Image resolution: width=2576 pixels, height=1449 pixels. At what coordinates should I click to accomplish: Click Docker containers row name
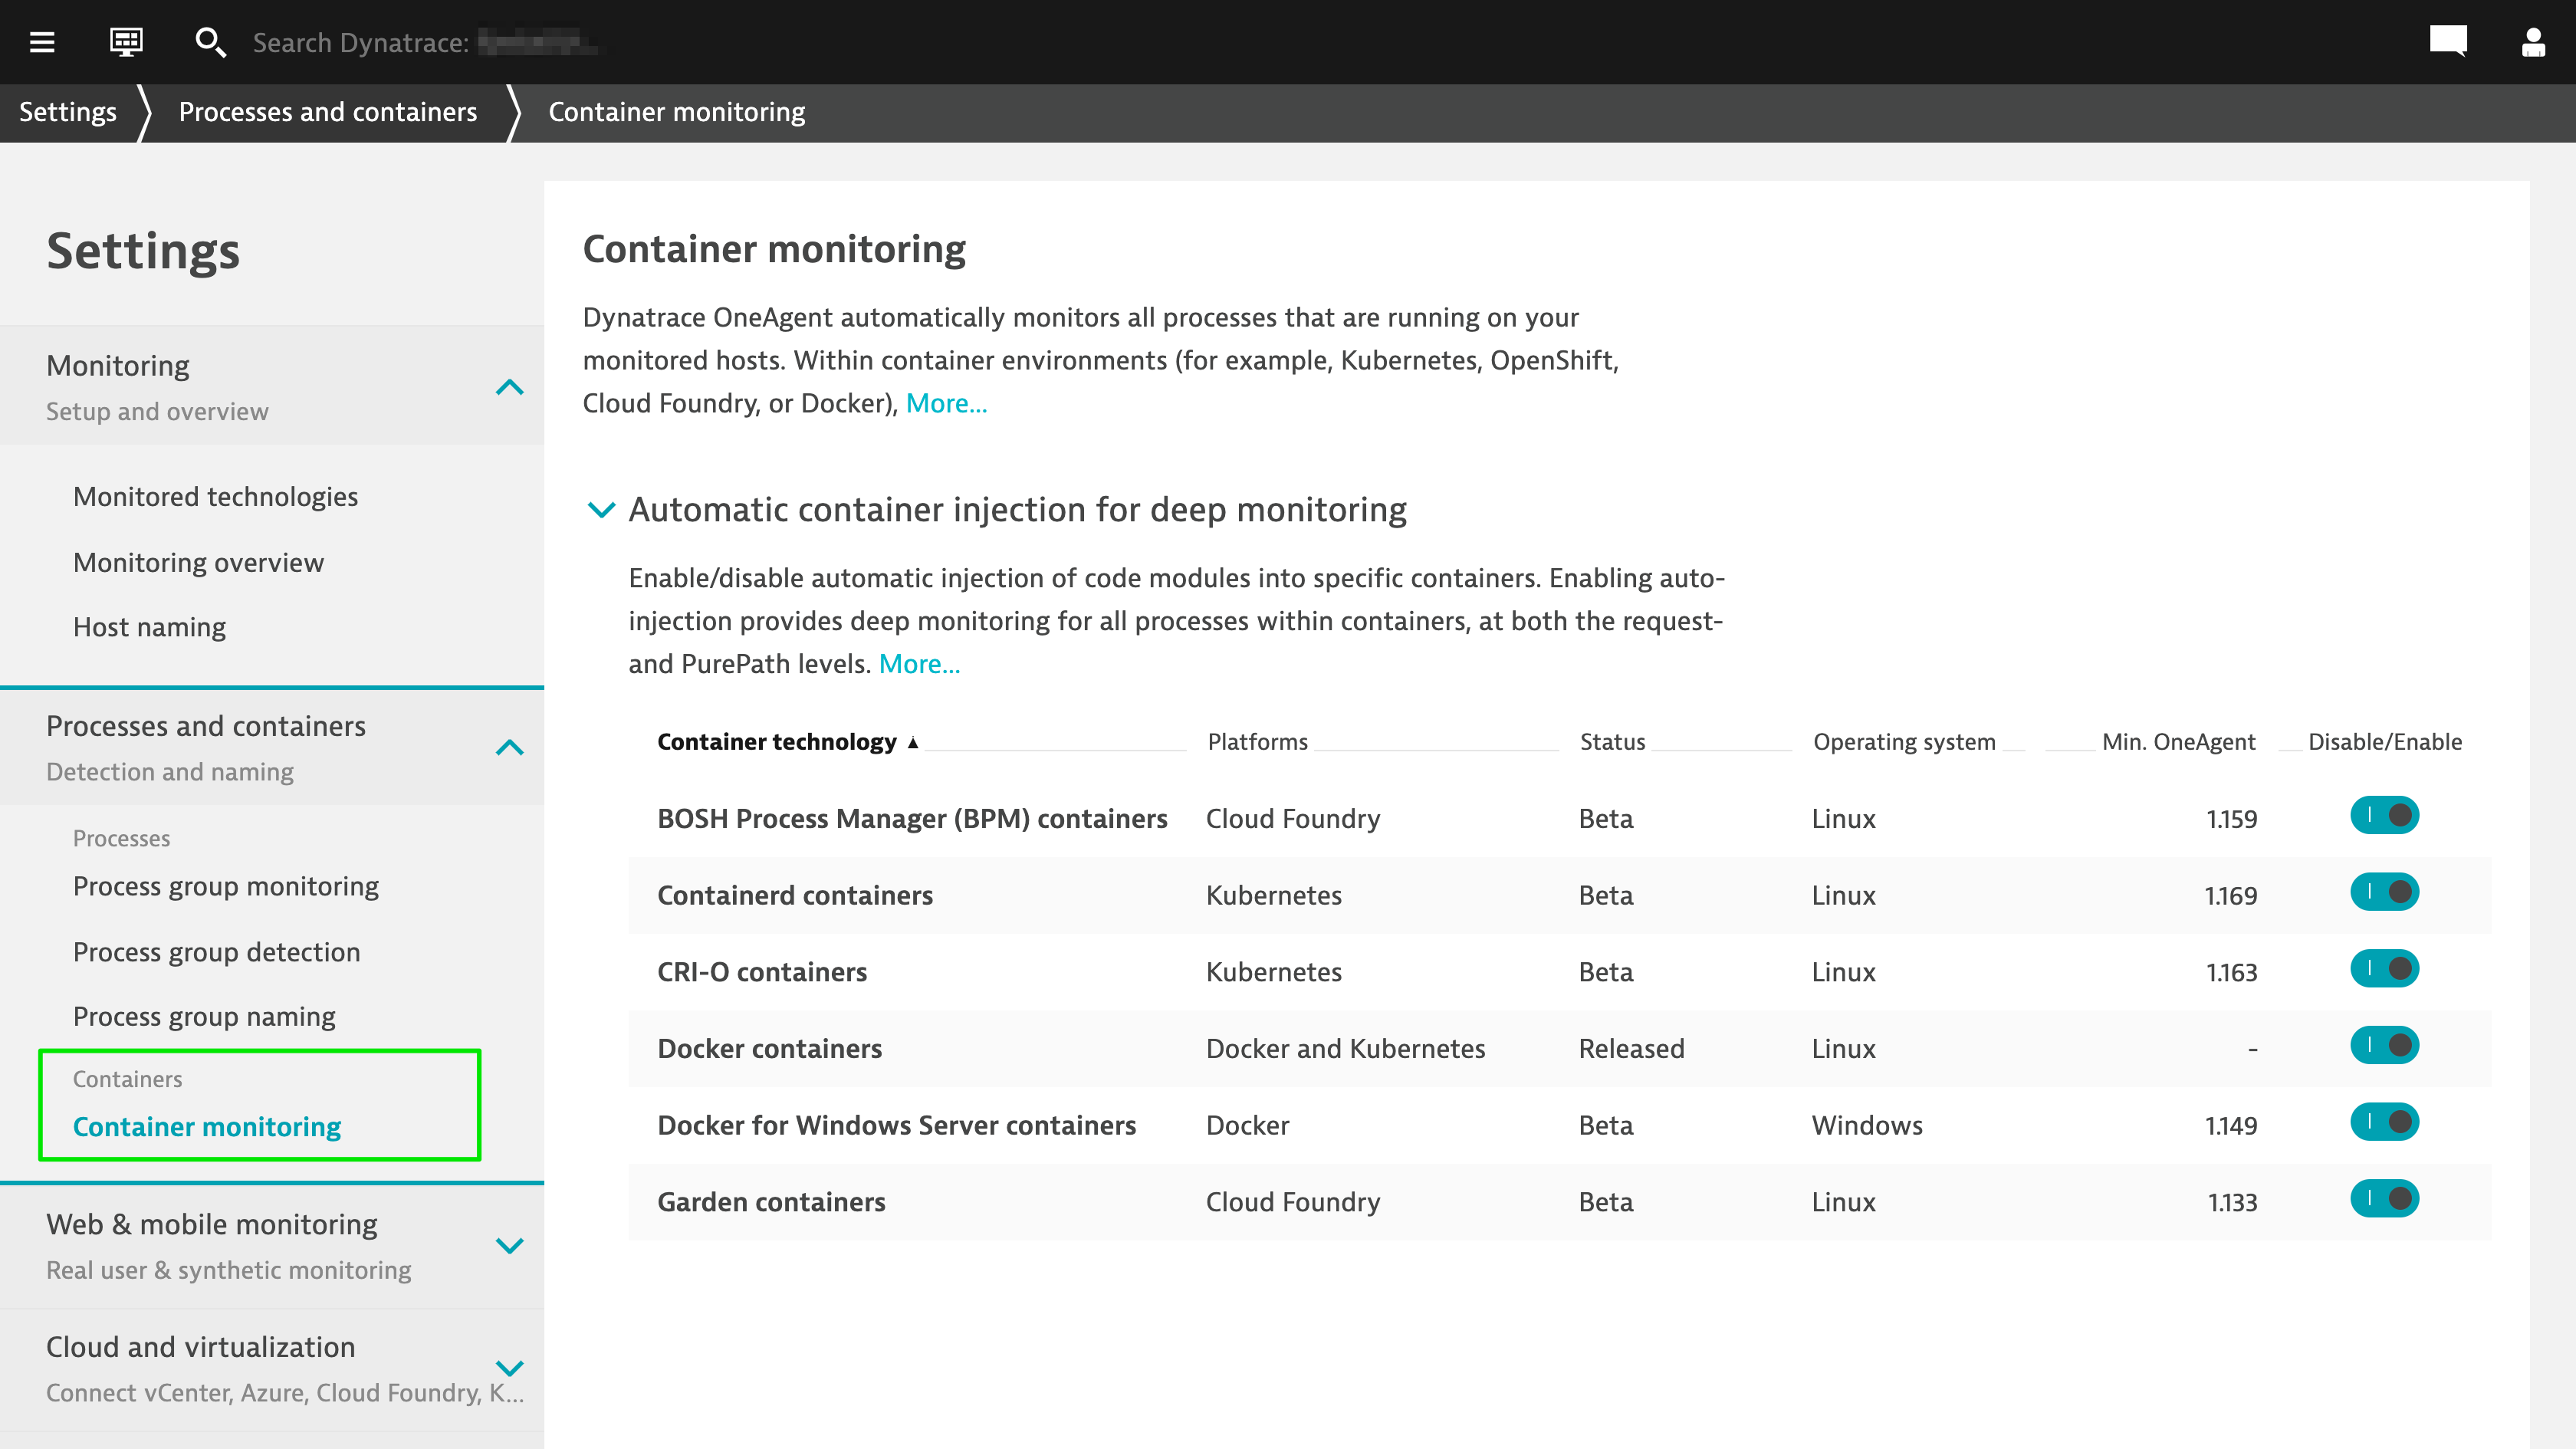pyautogui.click(x=769, y=1049)
